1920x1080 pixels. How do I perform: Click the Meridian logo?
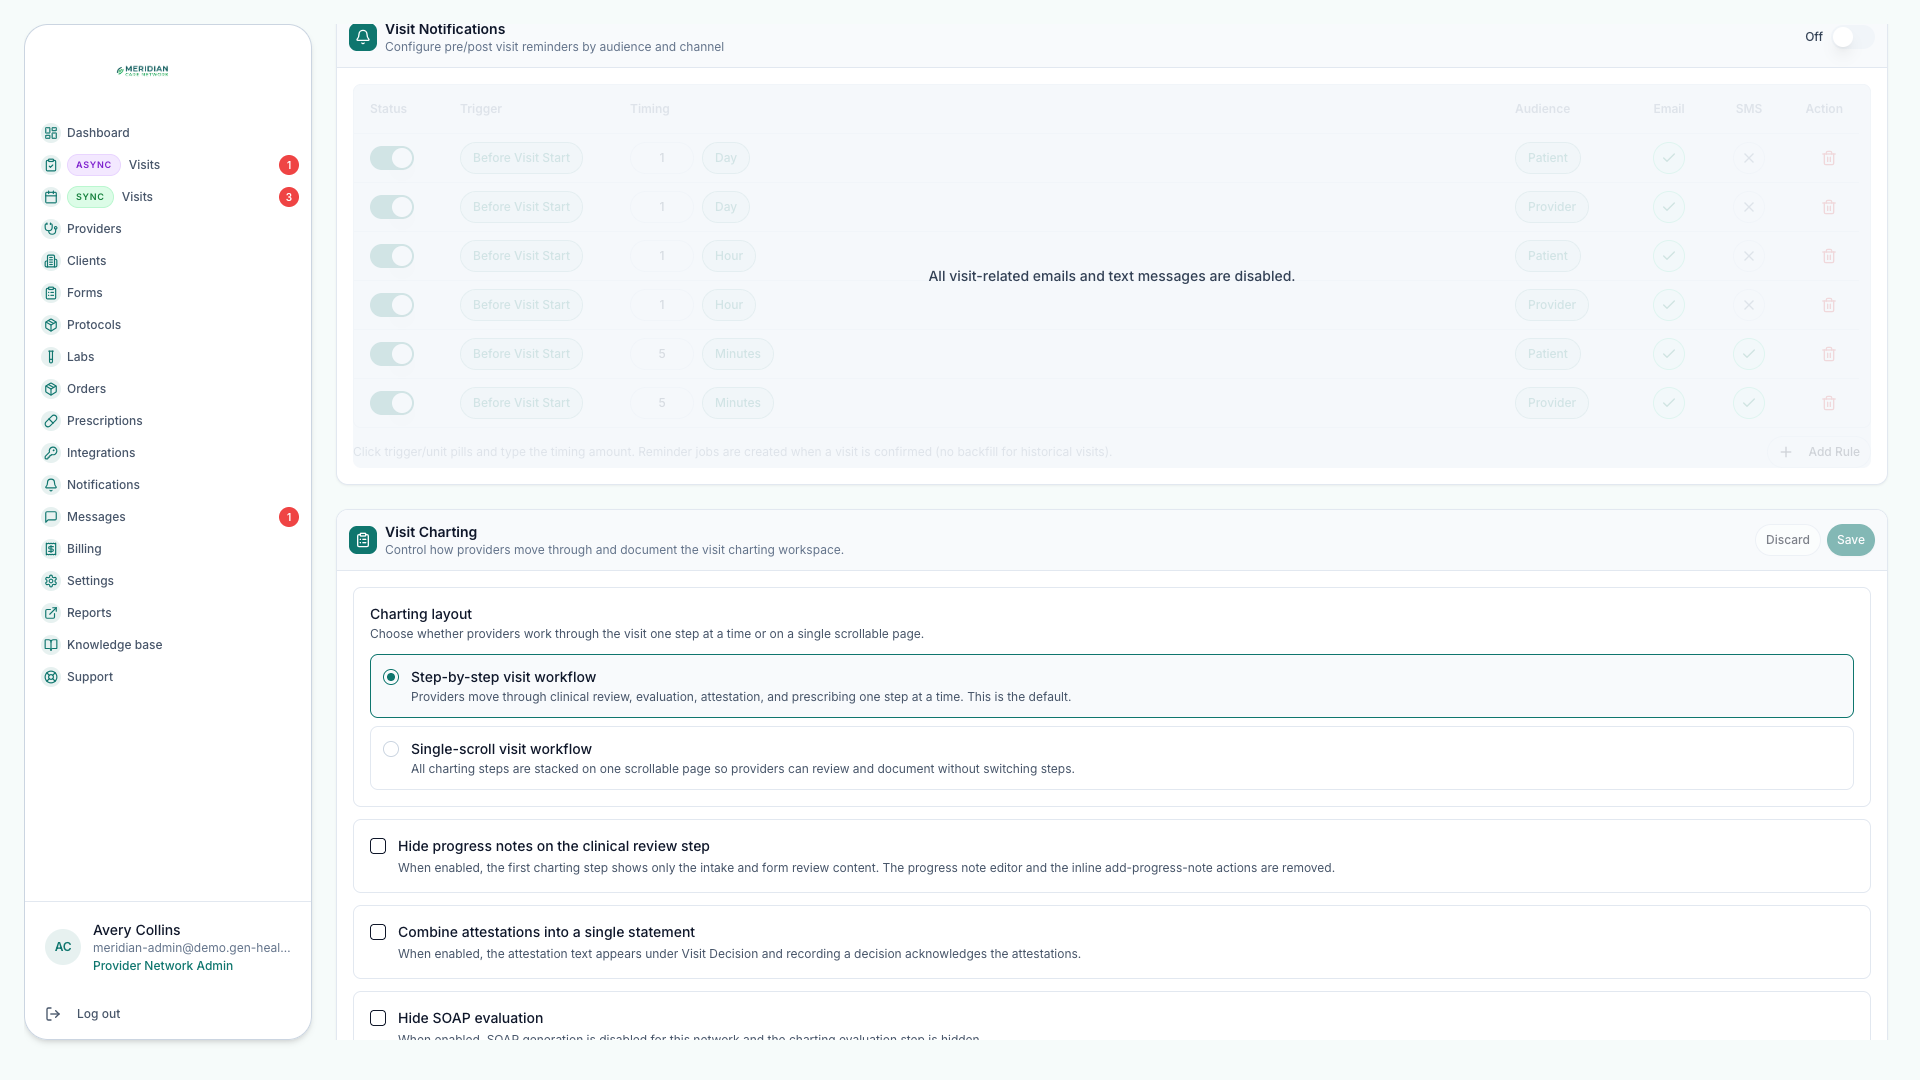(x=142, y=71)
